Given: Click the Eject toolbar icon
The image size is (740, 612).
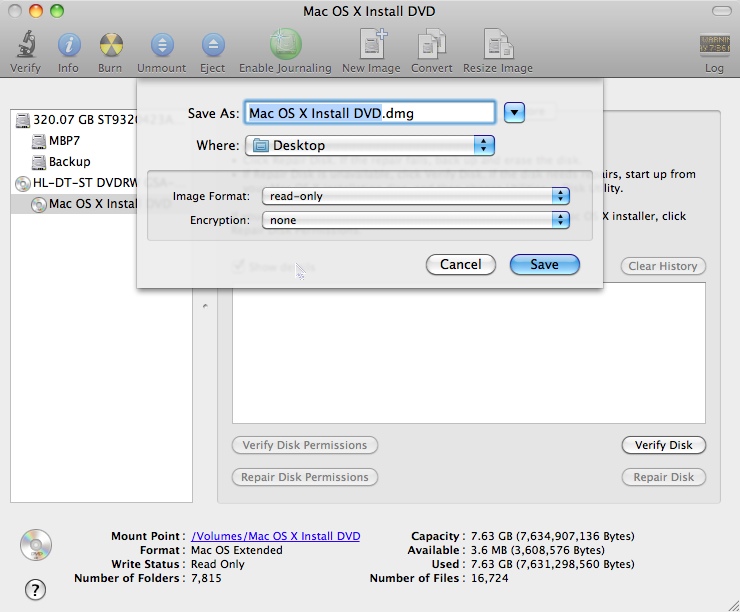Looking at the screenshot, I should [x=213, y=45].
